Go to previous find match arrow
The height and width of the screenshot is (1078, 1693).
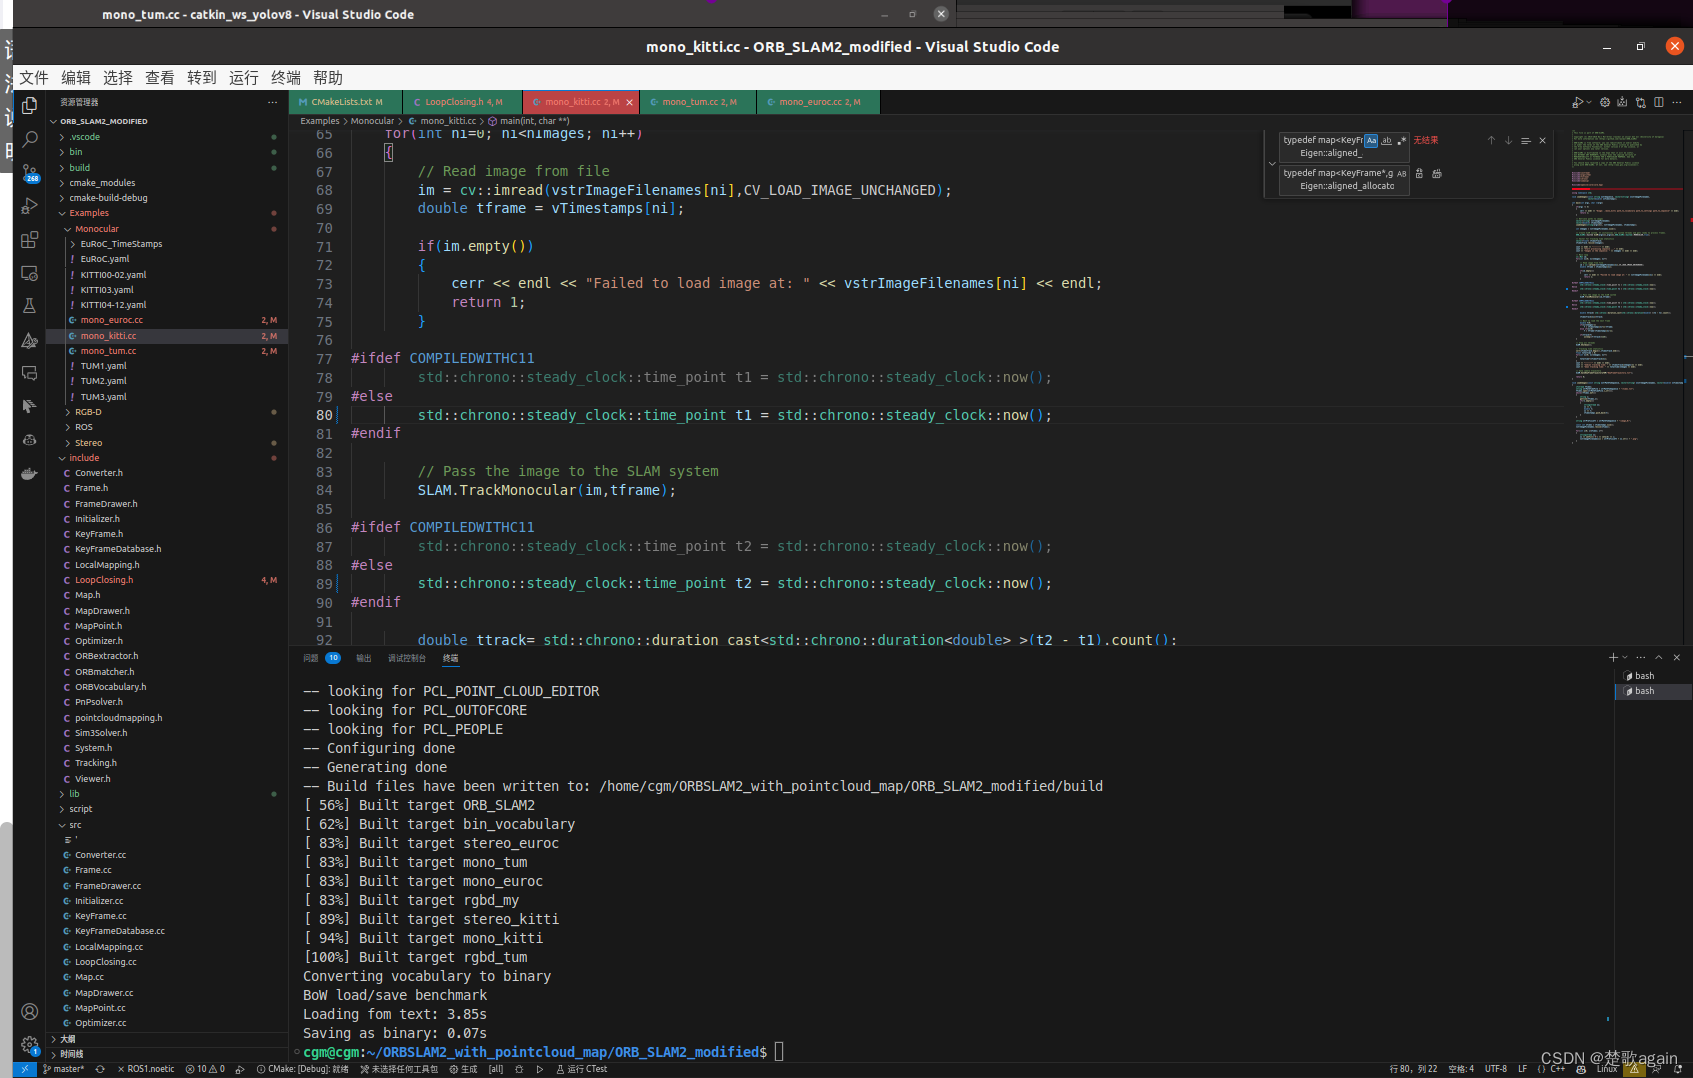tap(1491, 140)
